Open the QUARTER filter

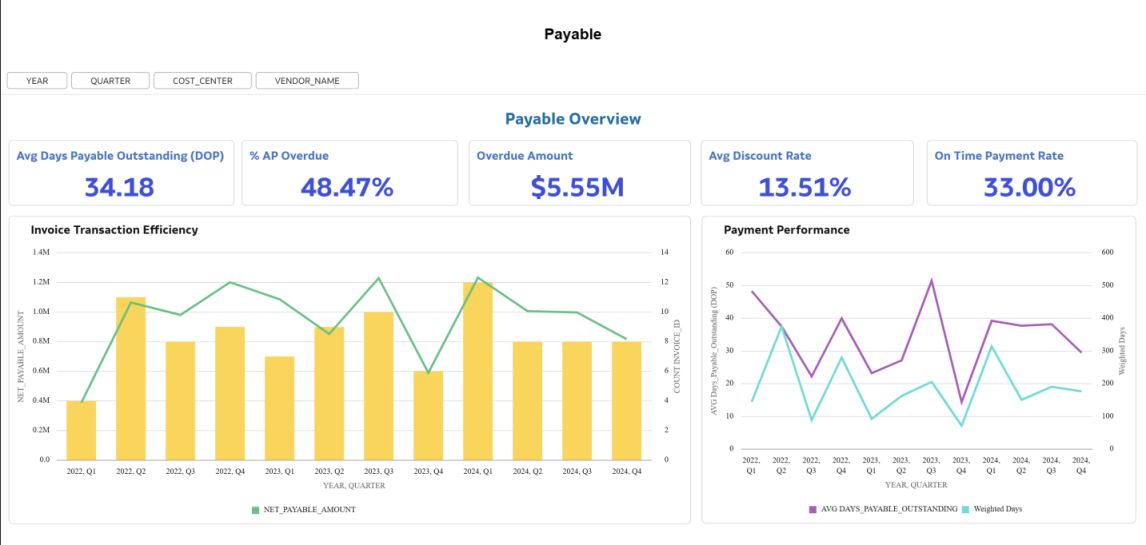[x=110, y=81]
